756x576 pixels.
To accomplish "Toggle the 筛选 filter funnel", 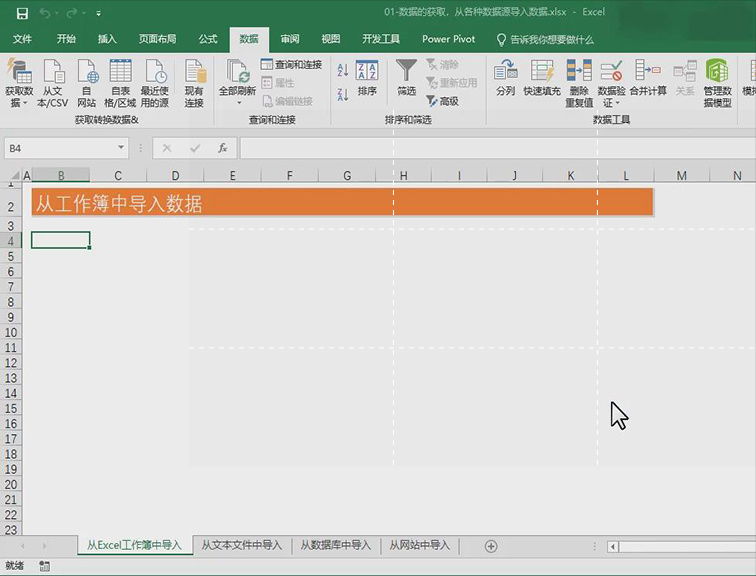I will 406,78.
